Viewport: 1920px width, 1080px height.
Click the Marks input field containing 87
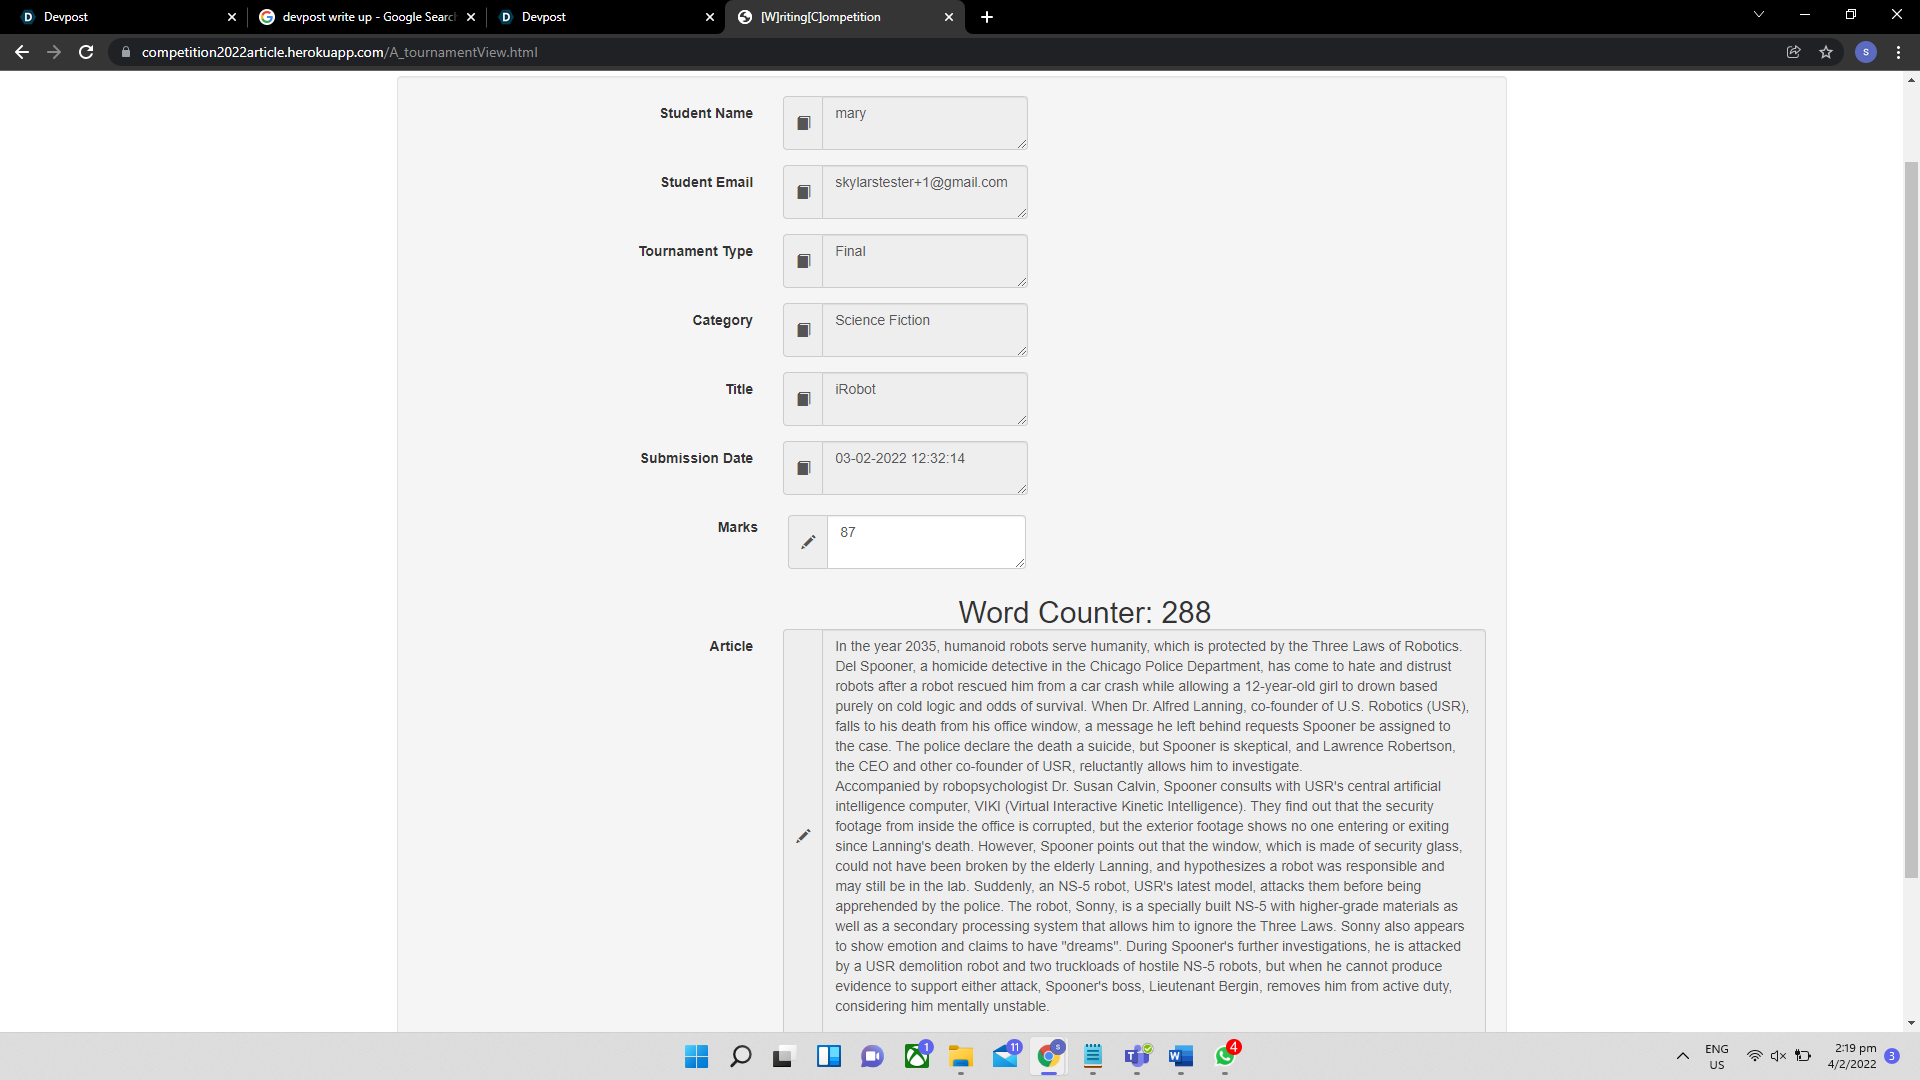[925, 542]
